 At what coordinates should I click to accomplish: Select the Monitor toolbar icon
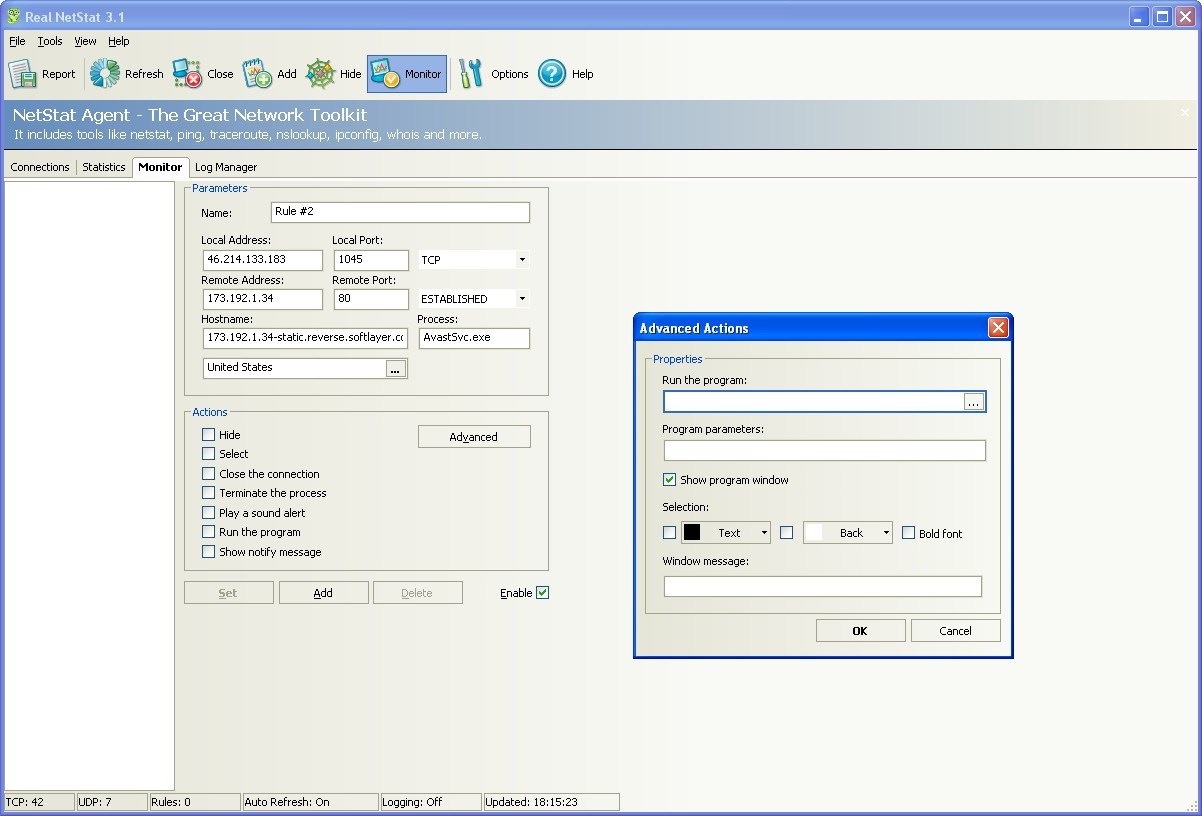[x=404, y=73]
